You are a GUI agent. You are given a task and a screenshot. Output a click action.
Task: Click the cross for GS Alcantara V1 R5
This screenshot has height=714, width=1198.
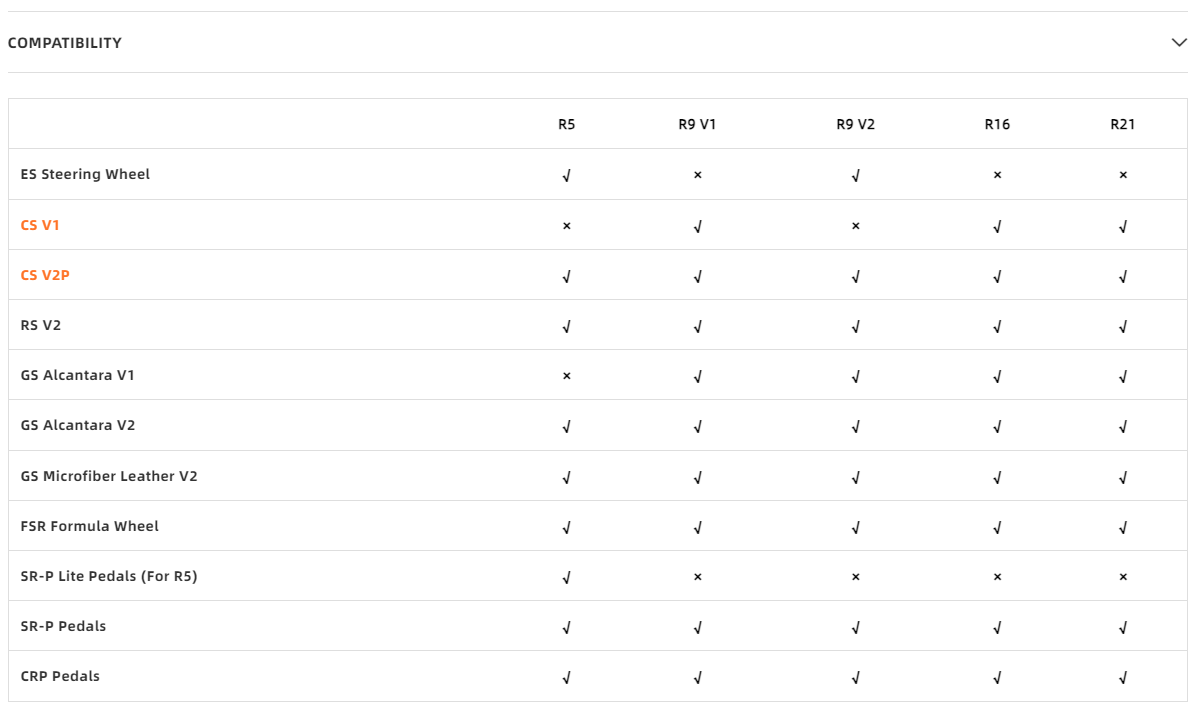point(567,376)
